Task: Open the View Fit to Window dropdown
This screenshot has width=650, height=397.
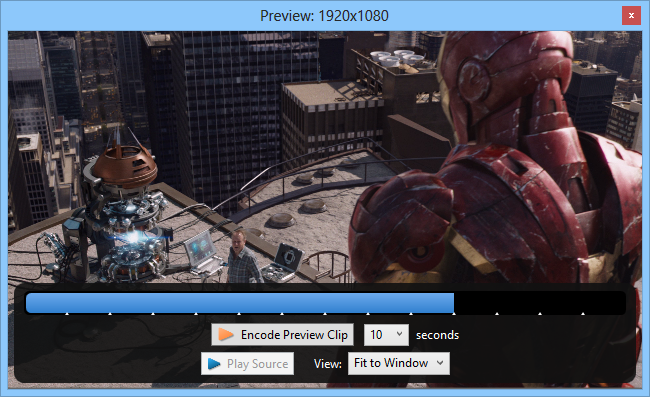Action: pos(399,363)
